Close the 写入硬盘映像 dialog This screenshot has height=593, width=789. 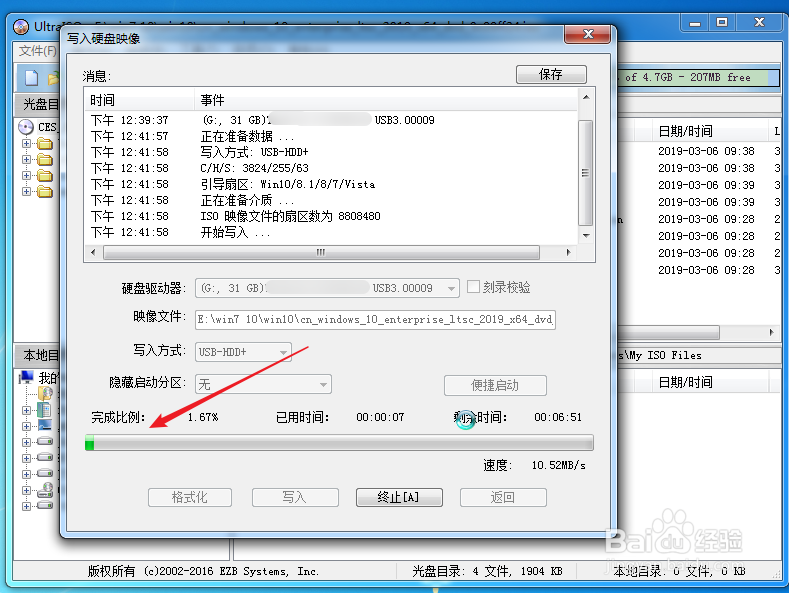click(x=588, y=34)
